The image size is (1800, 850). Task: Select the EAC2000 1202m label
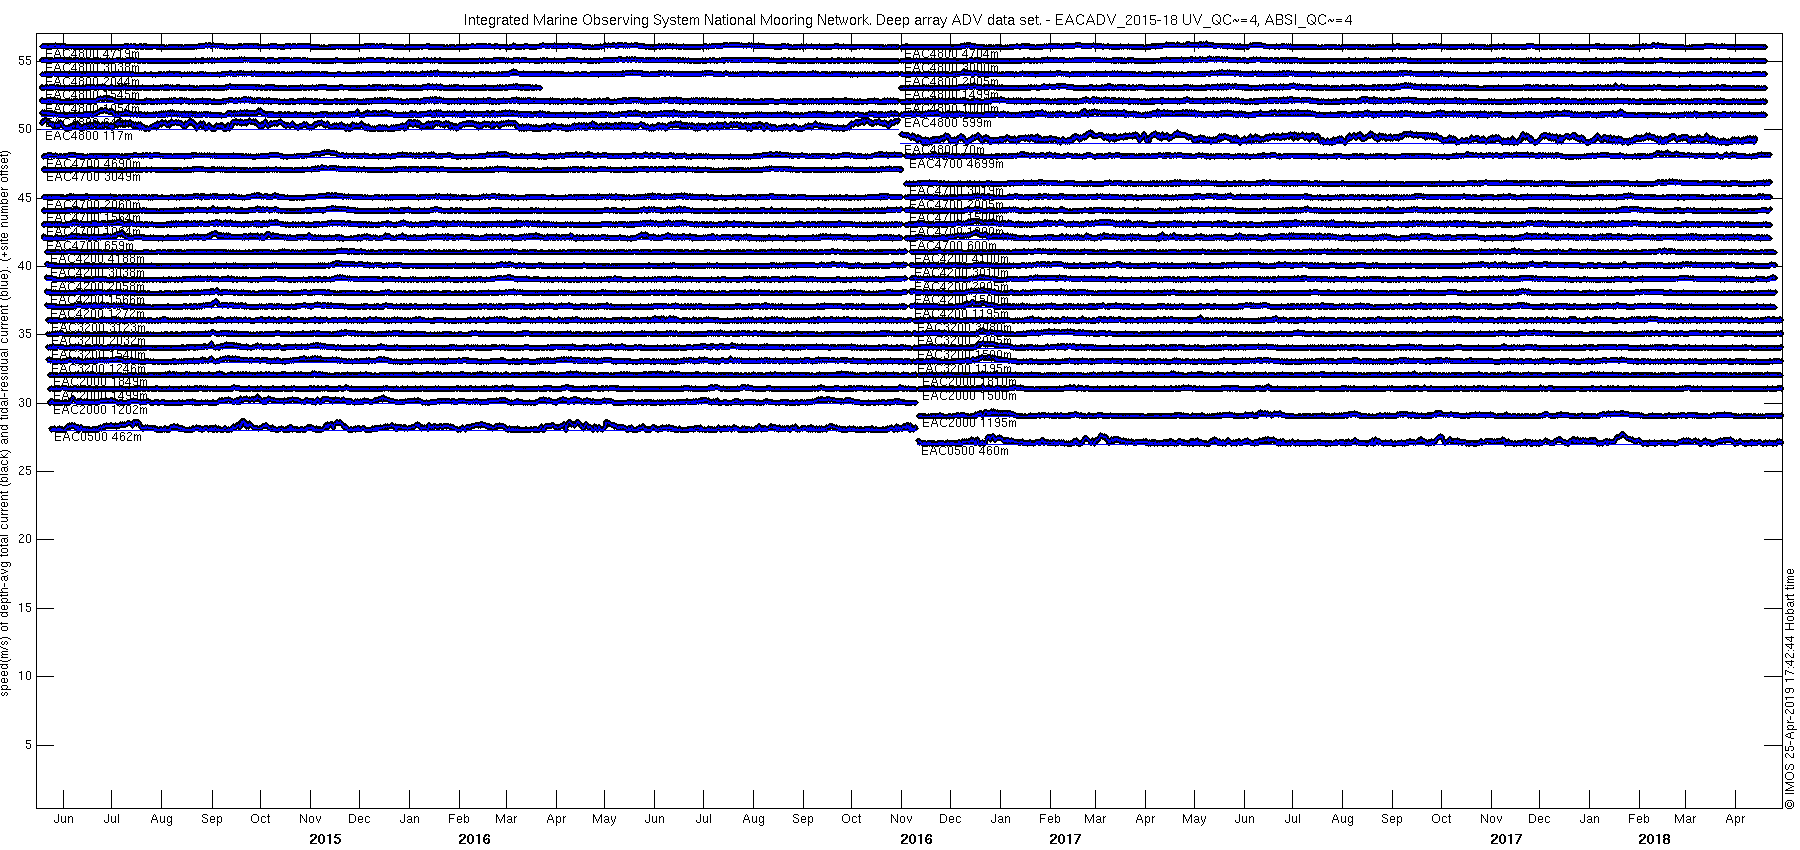tap(100, 410)
